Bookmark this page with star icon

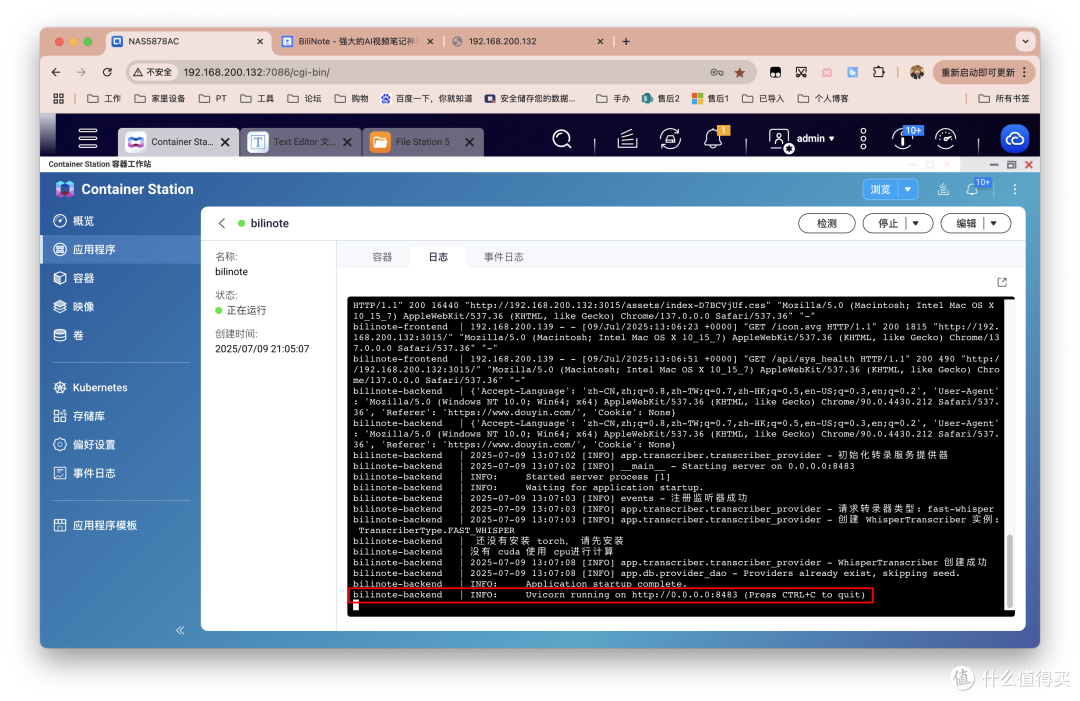[x=740, y=72]
